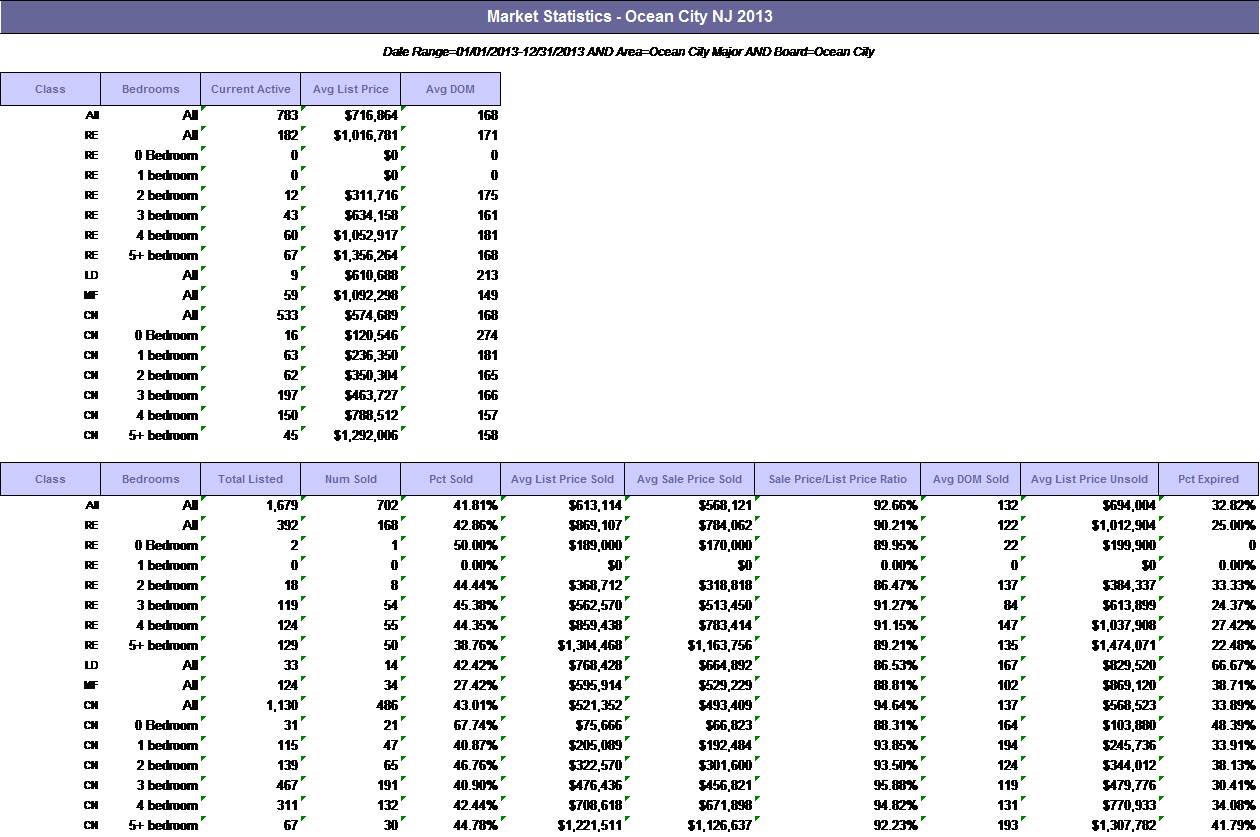
Task: Select avg list price '$120,546'
Action: click(370, 335)
